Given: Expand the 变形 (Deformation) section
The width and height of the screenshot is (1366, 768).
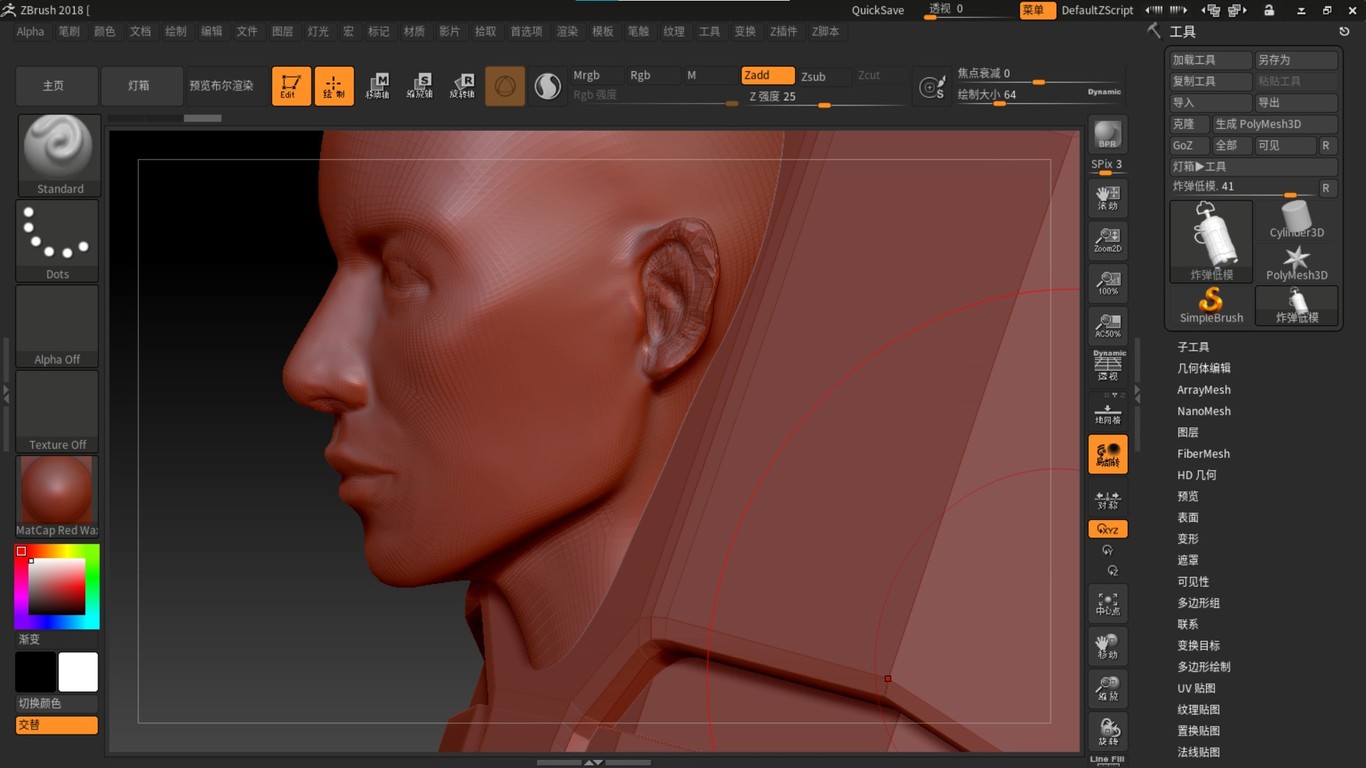Looking at the screenshot, I should click(1188, 539).
